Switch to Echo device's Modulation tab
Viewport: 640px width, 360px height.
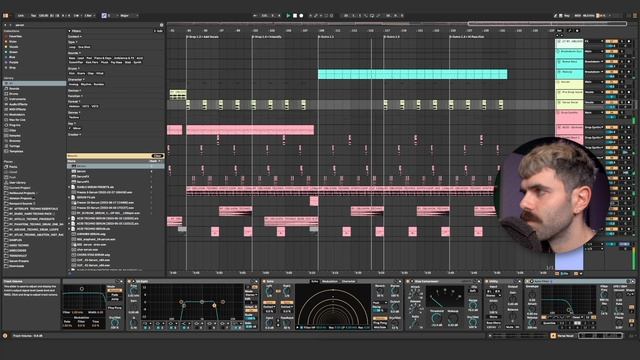click(x=330, y=282)
